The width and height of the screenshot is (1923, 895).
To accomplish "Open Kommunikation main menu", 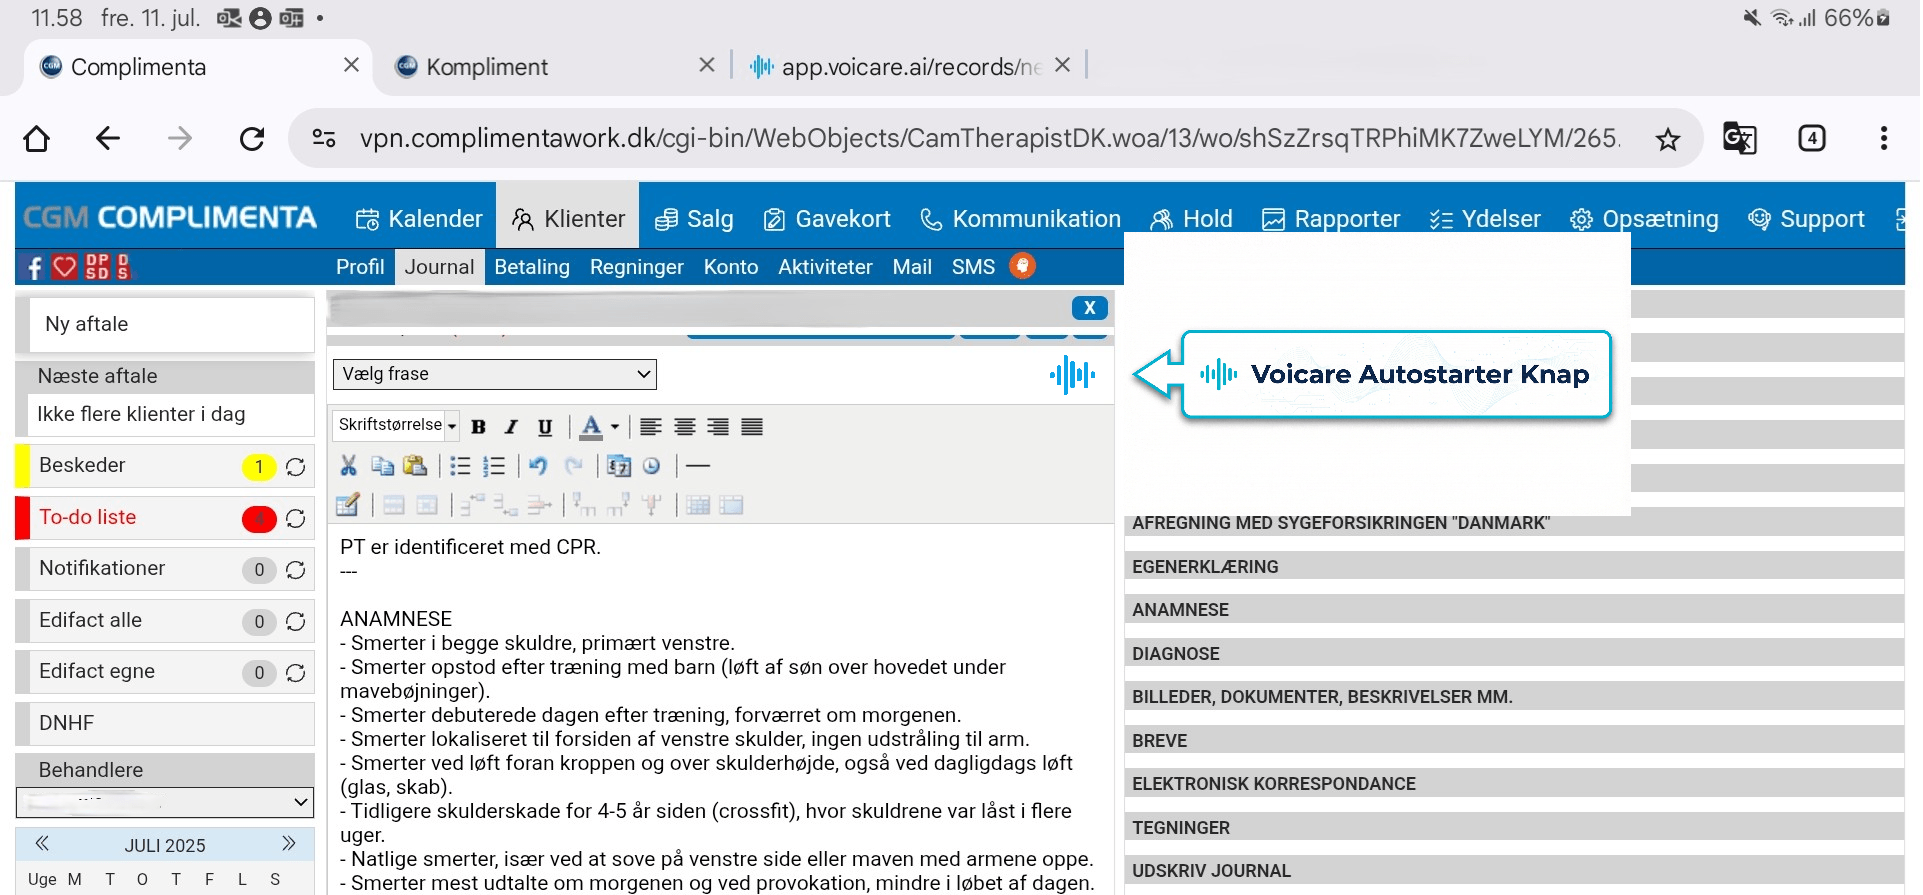I will (1020, 219).
